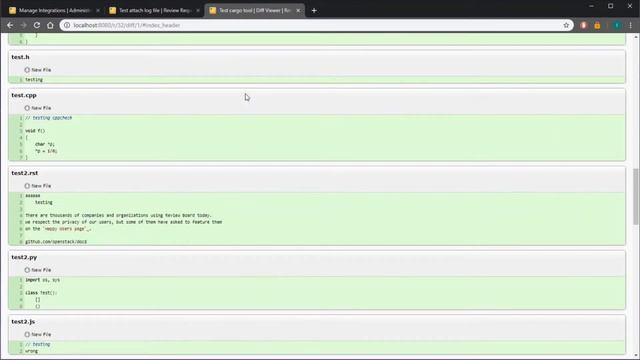Switch to Manage Integrations Admin tab
Image resolution: width=640 pixels, height=360 pixels.
pos(54,11)
